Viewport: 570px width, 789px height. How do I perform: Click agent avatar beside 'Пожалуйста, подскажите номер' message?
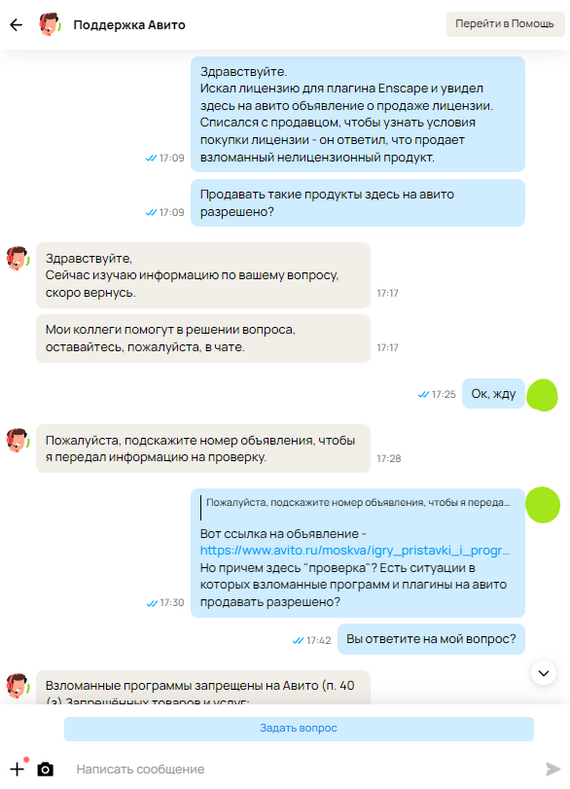pyautogui.click(x=18, y=440)
